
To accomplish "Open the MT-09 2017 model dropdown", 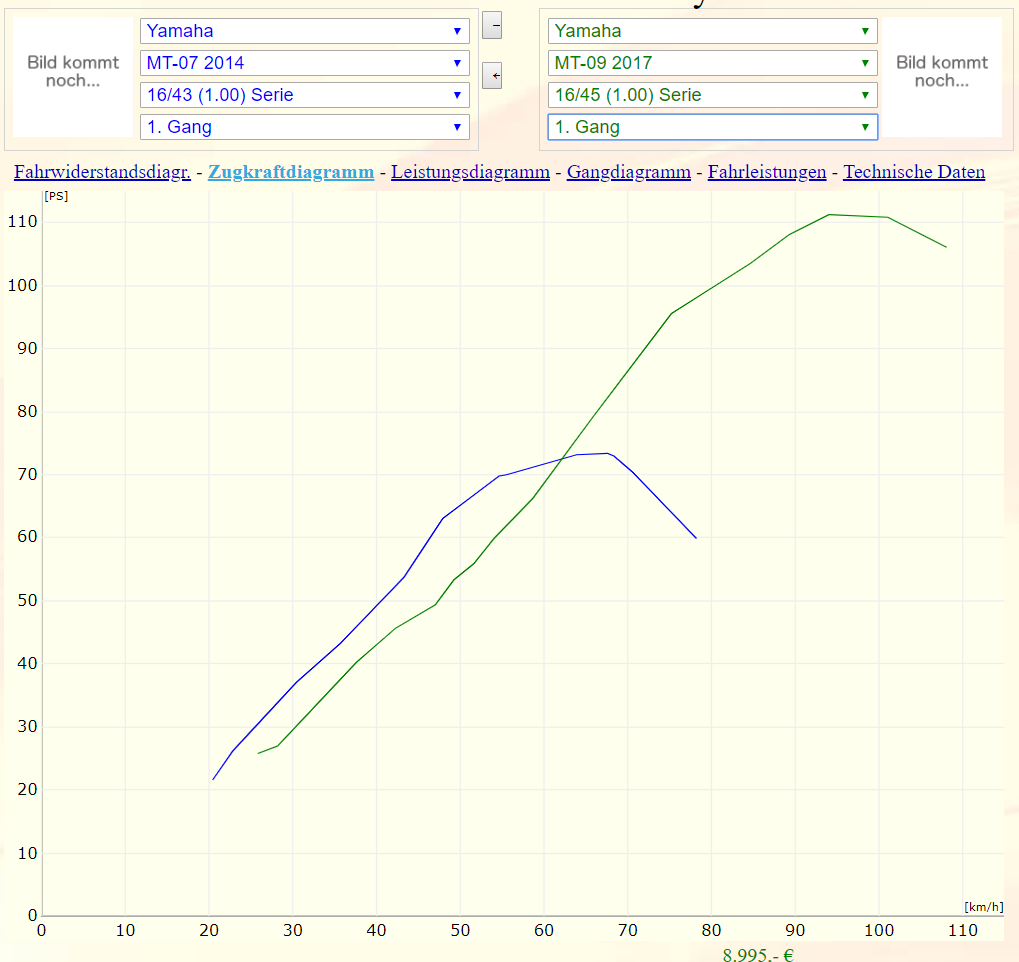I will 712,63.
